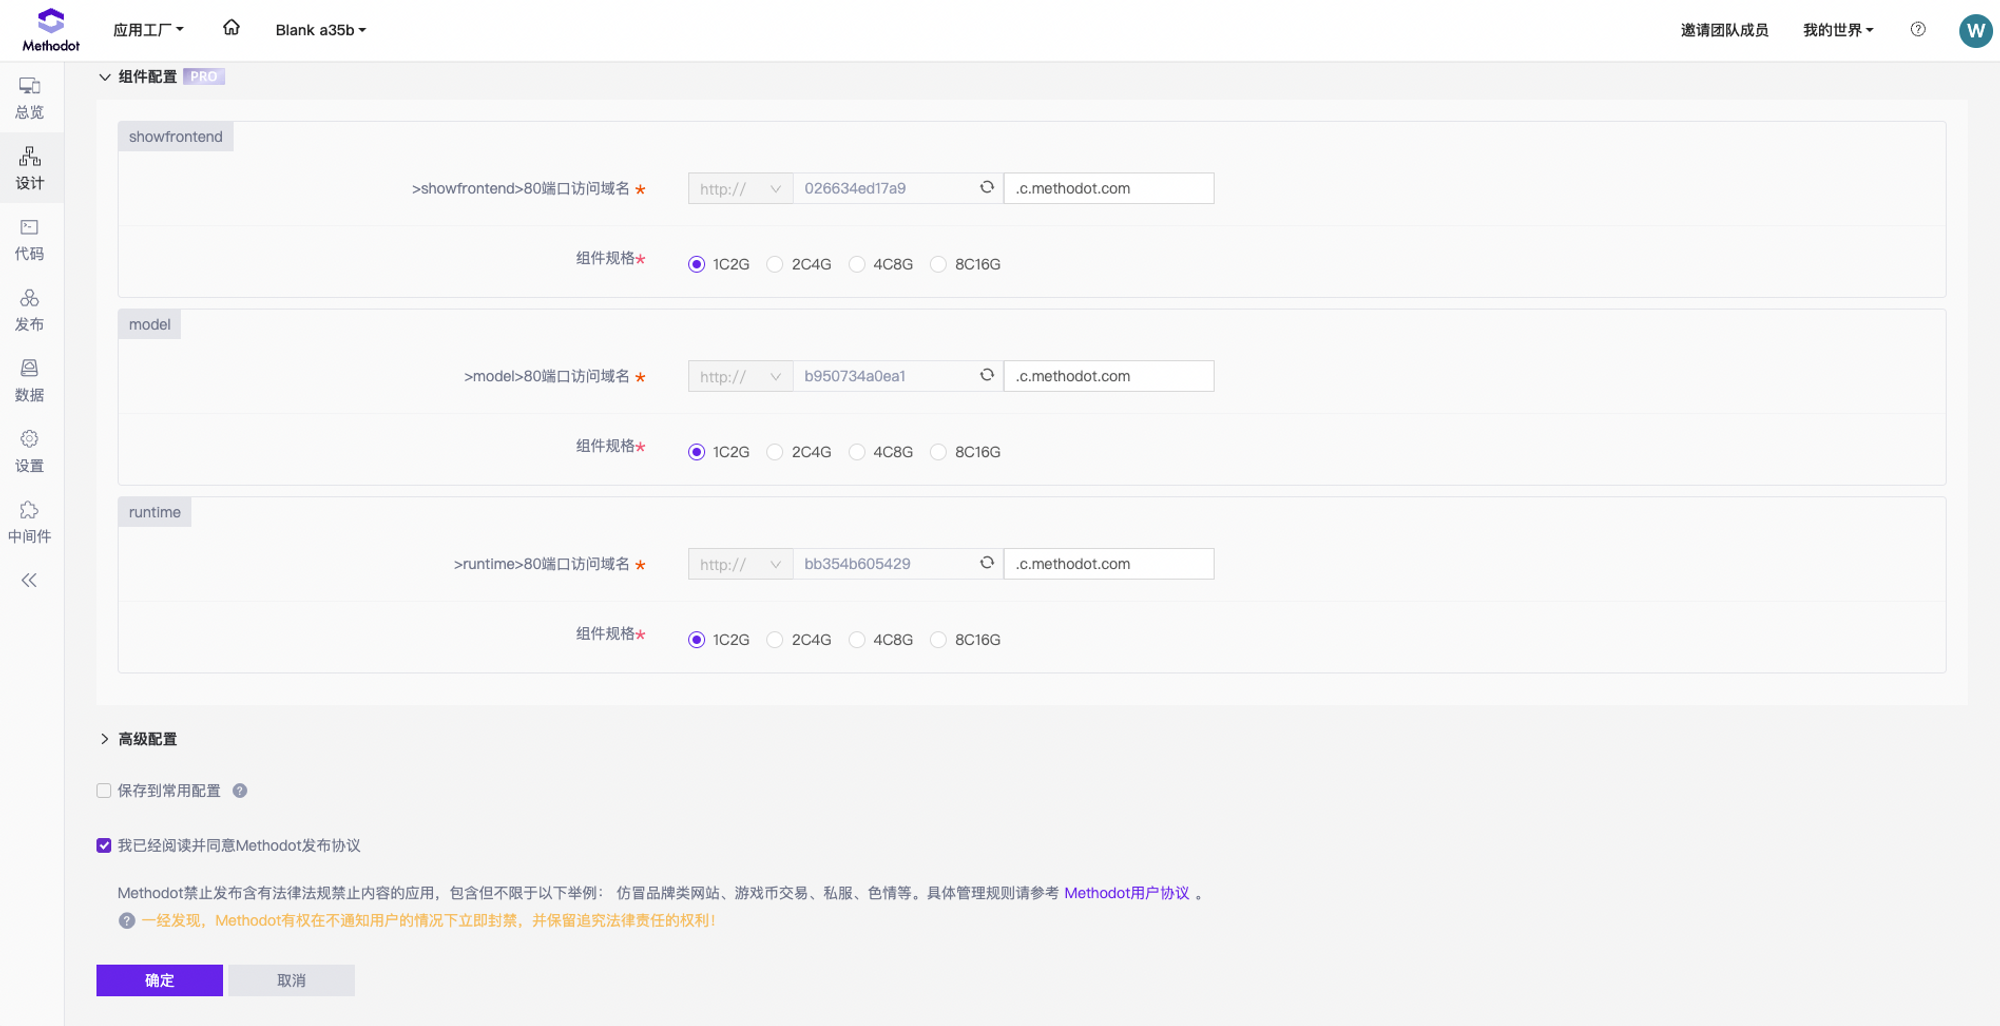Open the 设置 settings section

pyautogui.click(x=29, y=451)
